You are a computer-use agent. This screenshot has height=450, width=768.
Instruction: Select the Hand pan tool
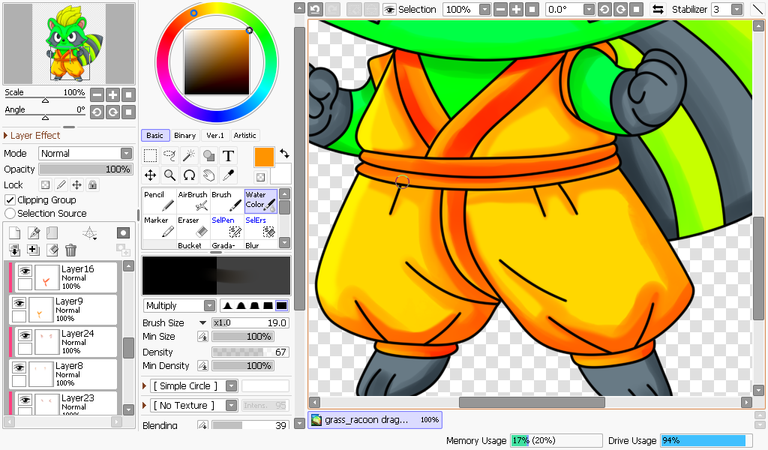point(209,175)
